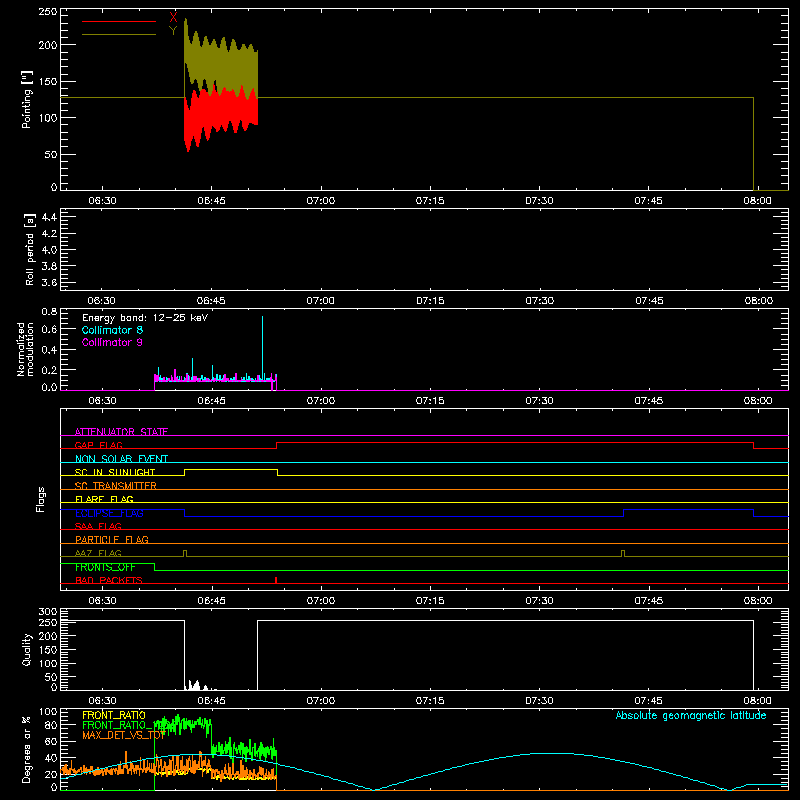Click the Normalized modulation axis title
This screenshot has width=800, height=800.
25,349
